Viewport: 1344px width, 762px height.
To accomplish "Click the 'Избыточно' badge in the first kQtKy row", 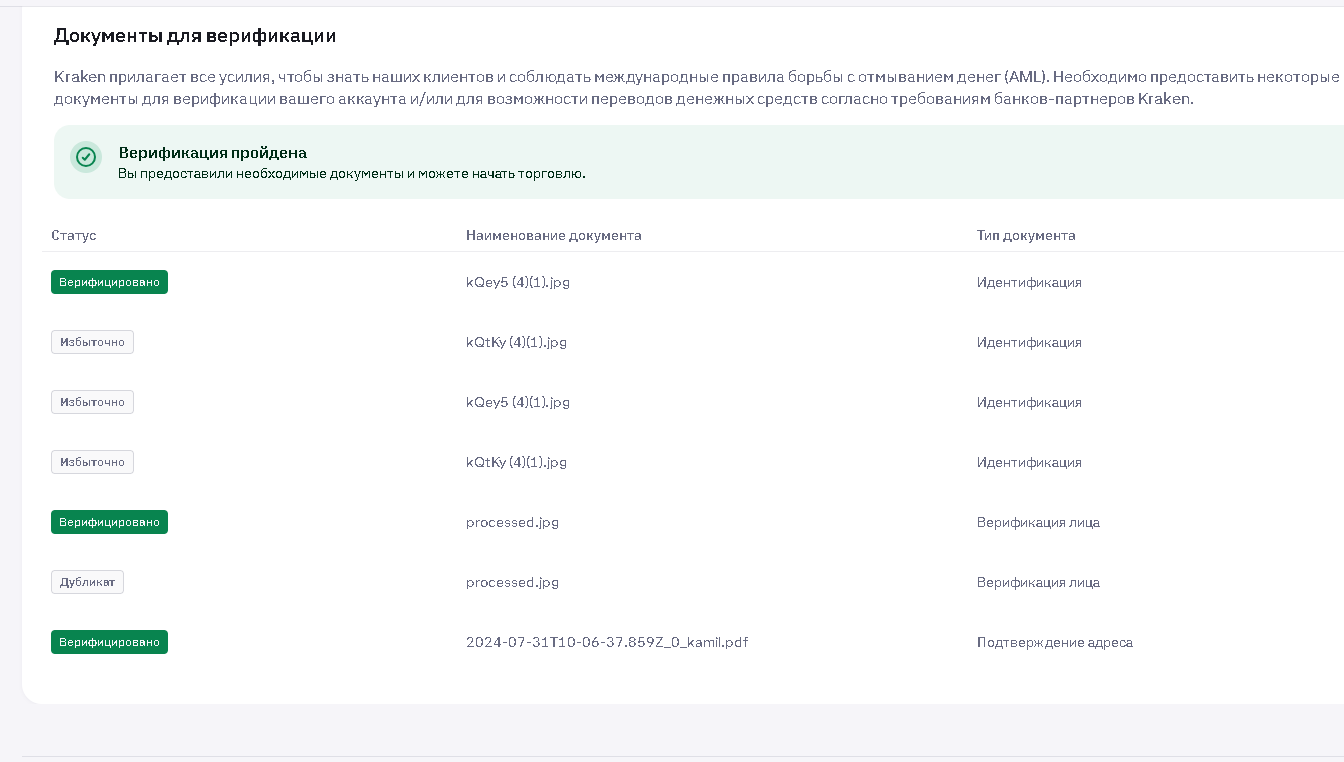I will (x=92, y=342).
